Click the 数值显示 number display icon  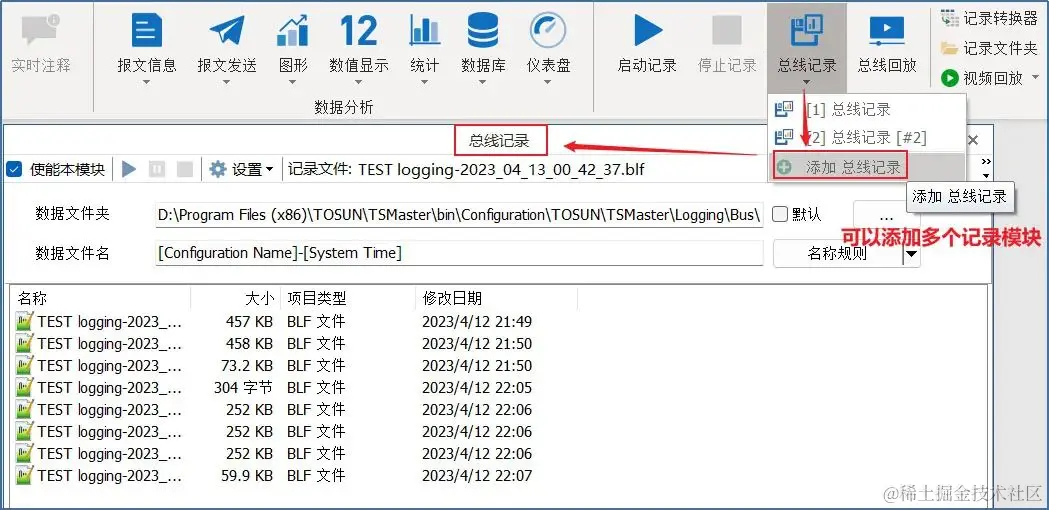click(x=359, y=31)
